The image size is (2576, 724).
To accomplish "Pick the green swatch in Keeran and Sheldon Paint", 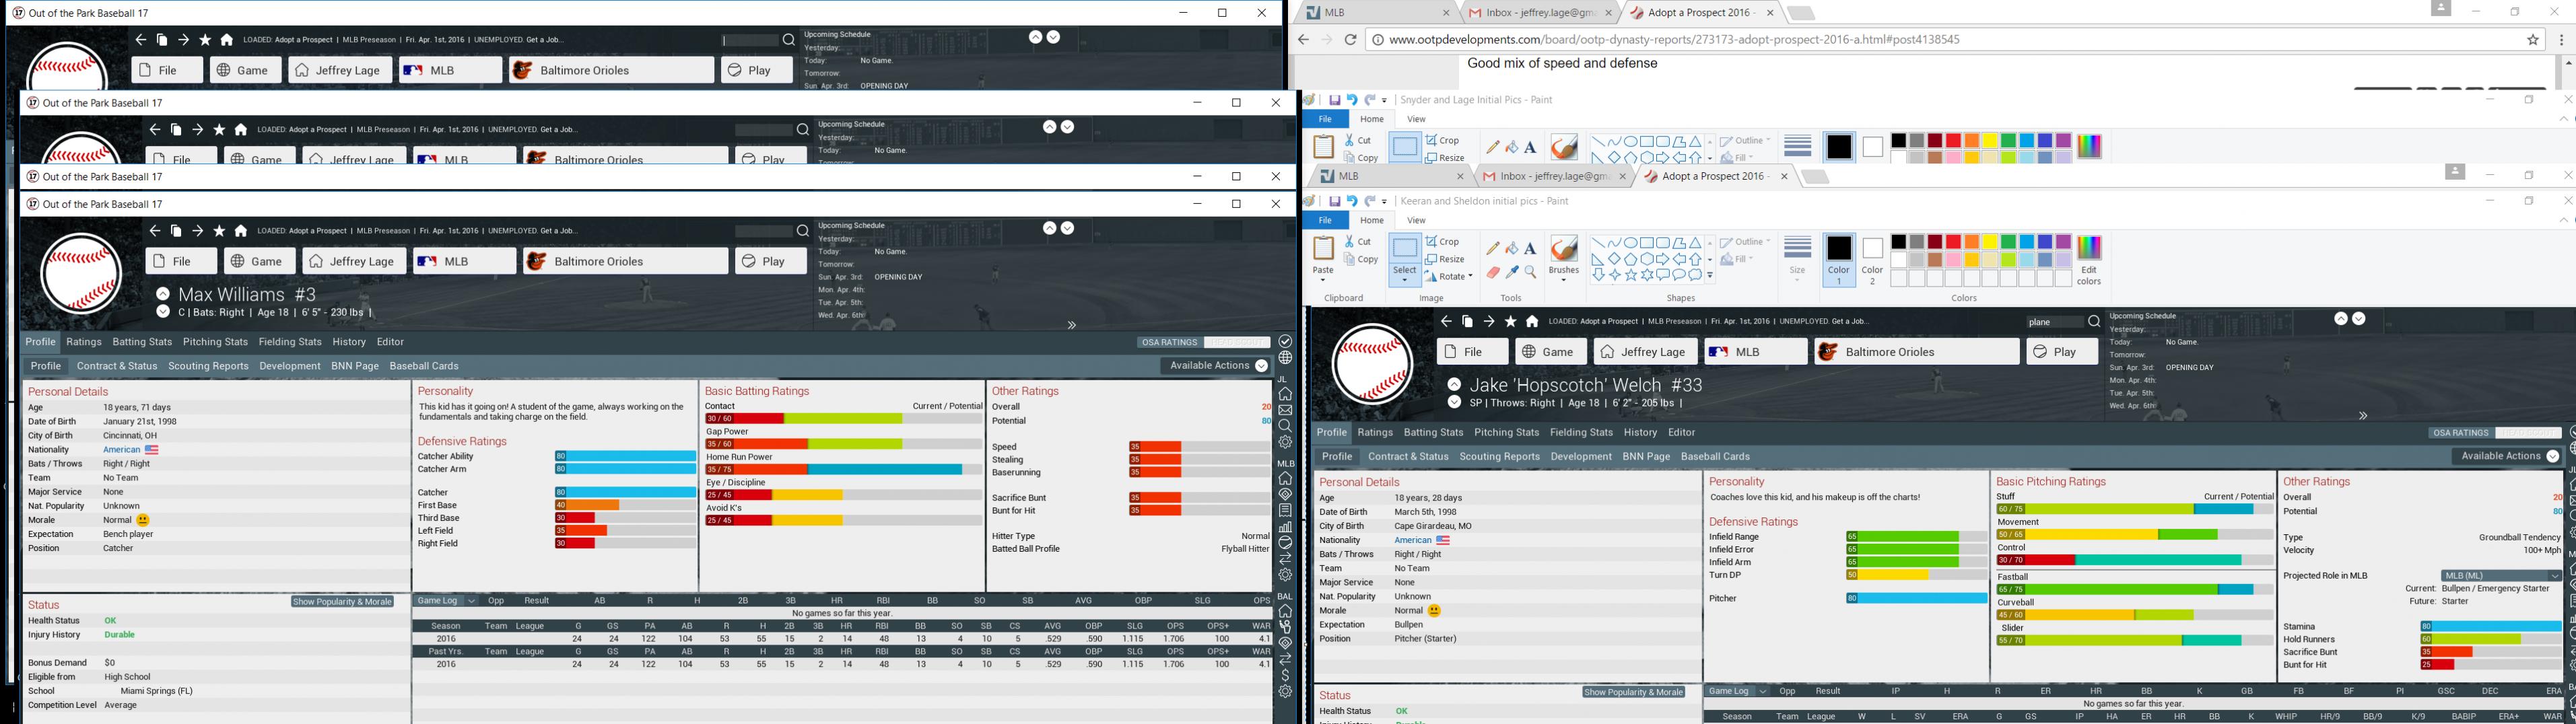I will click(2008, 243).
